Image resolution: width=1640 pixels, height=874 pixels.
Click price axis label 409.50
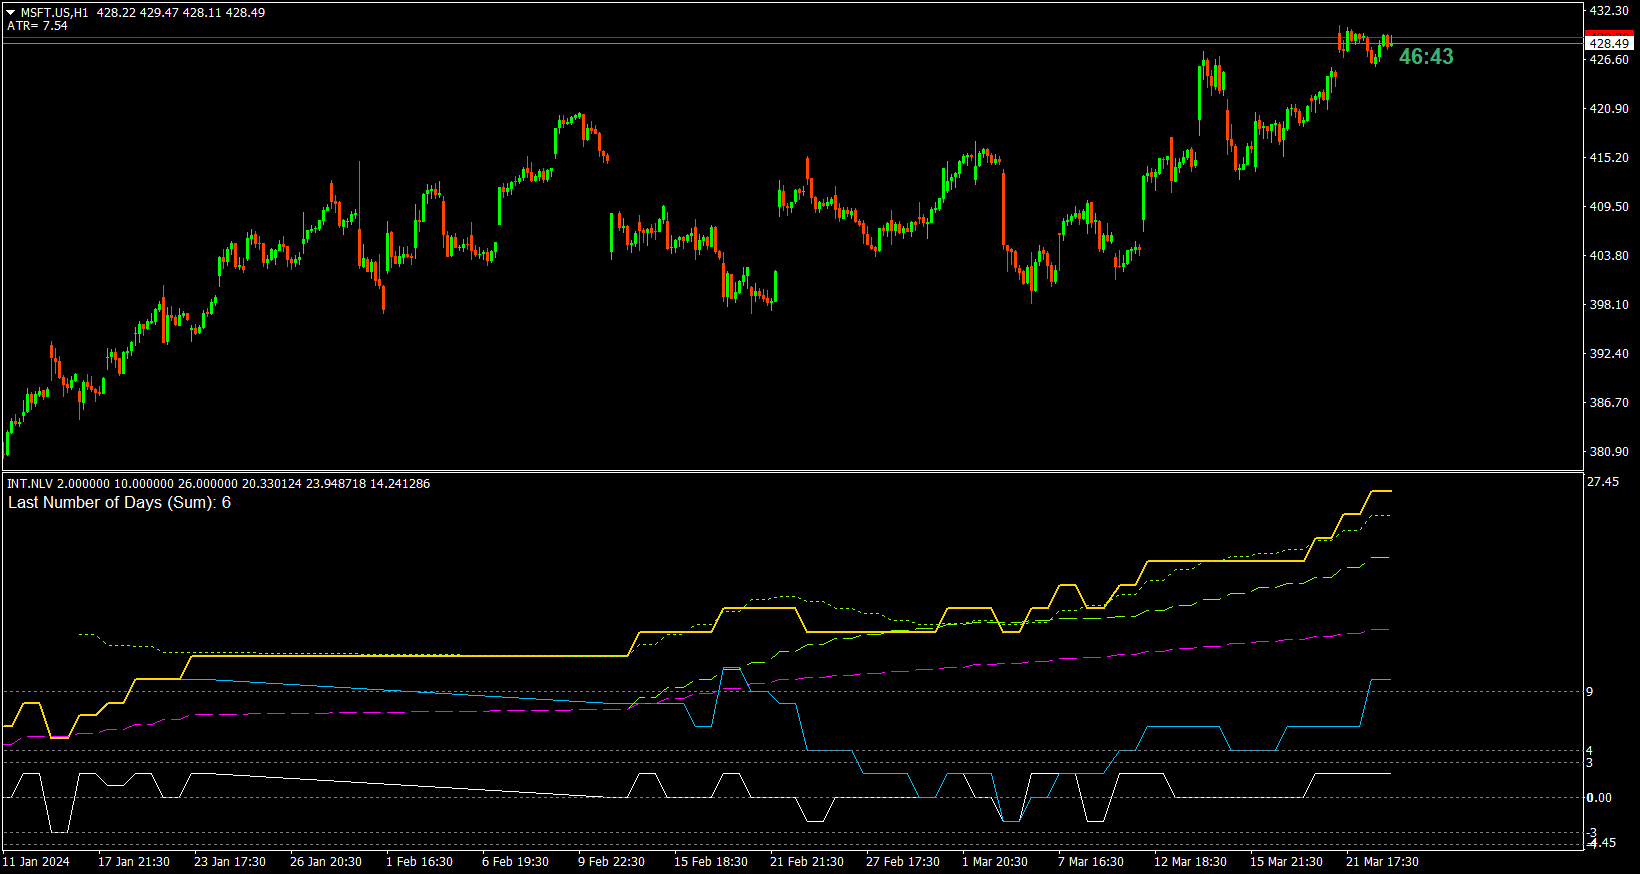[1609, 207]
